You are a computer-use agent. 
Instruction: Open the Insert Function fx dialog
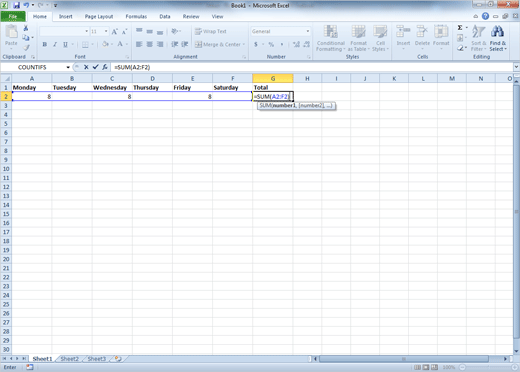click(x=105, y=67)
